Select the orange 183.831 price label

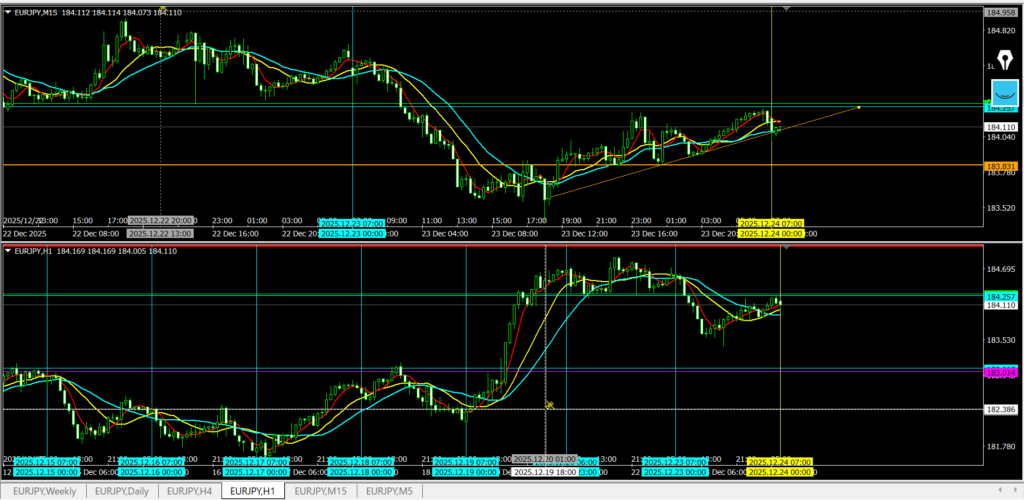point(1001,165)
